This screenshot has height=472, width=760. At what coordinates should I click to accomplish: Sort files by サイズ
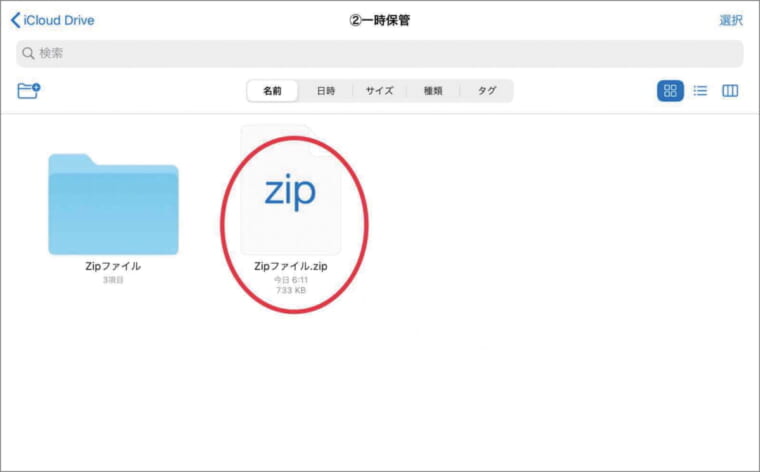(379, 91)
